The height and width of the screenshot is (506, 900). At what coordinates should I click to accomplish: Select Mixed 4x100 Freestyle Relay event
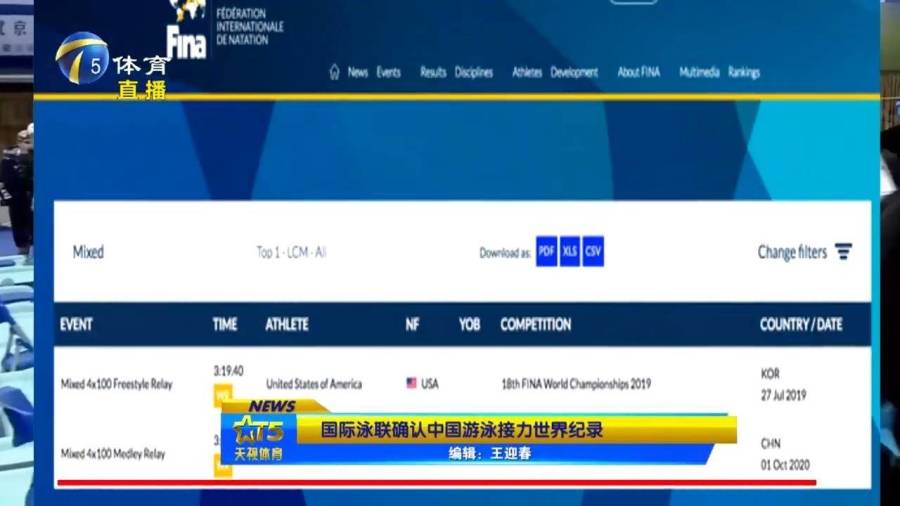click(117, 384)
